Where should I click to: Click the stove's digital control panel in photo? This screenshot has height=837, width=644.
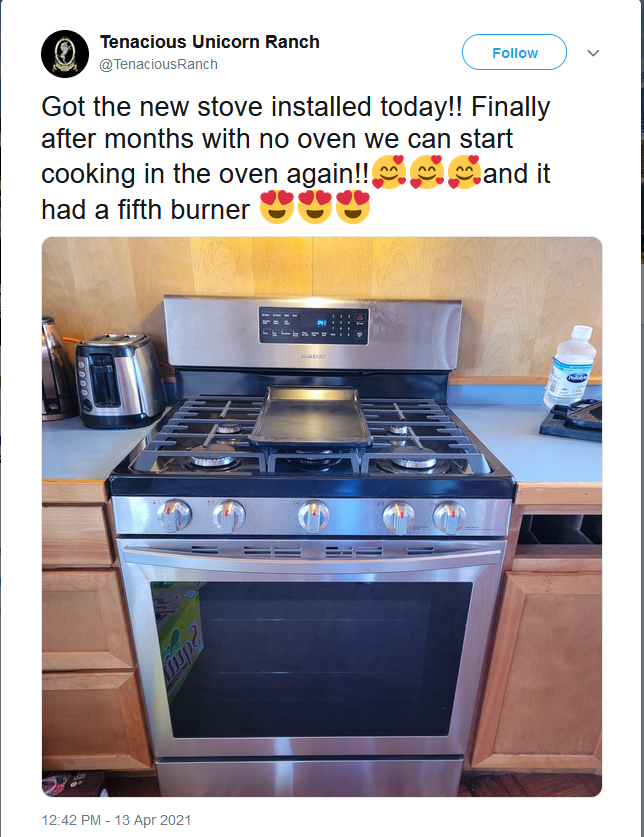[313, 325]
